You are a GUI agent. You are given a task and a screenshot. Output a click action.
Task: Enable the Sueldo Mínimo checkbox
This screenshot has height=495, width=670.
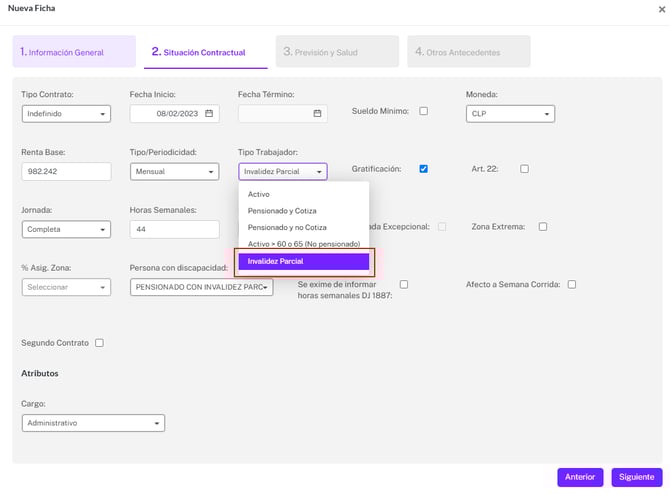[423, 111]
